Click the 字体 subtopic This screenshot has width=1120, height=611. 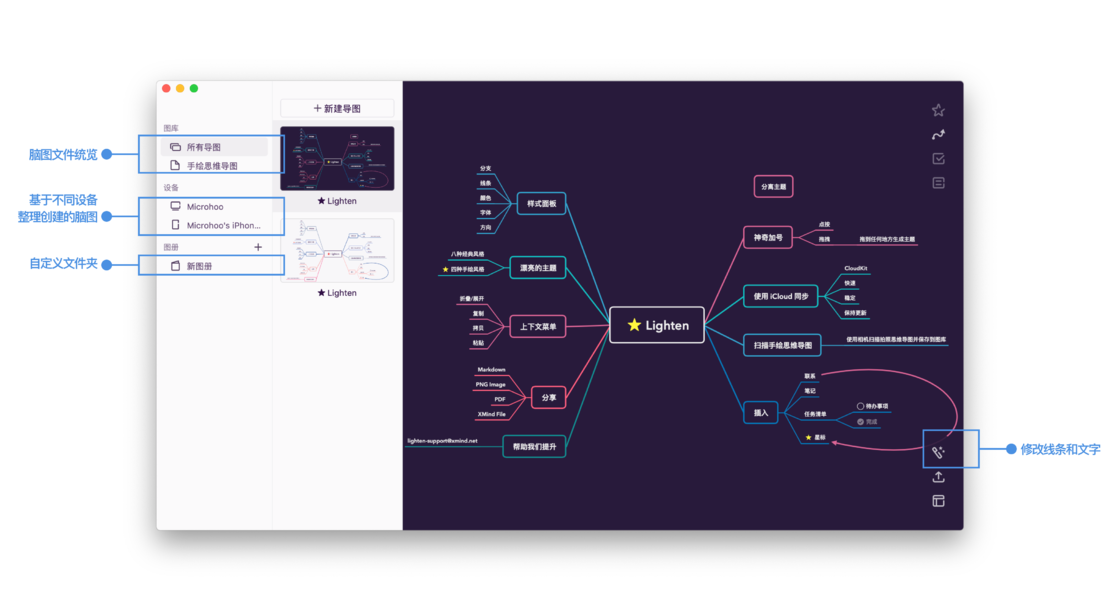click(x=486, y=213)
